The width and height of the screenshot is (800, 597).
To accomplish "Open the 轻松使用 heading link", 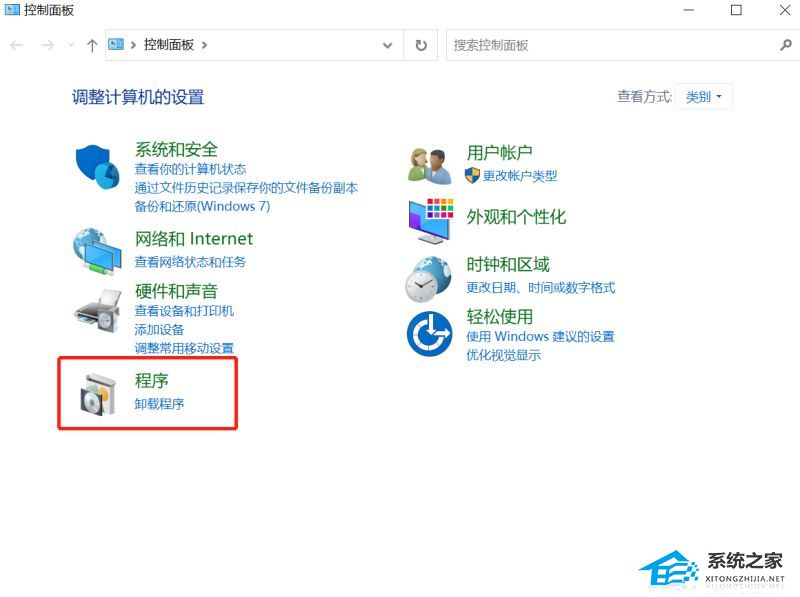I will [x=499, y=316].
